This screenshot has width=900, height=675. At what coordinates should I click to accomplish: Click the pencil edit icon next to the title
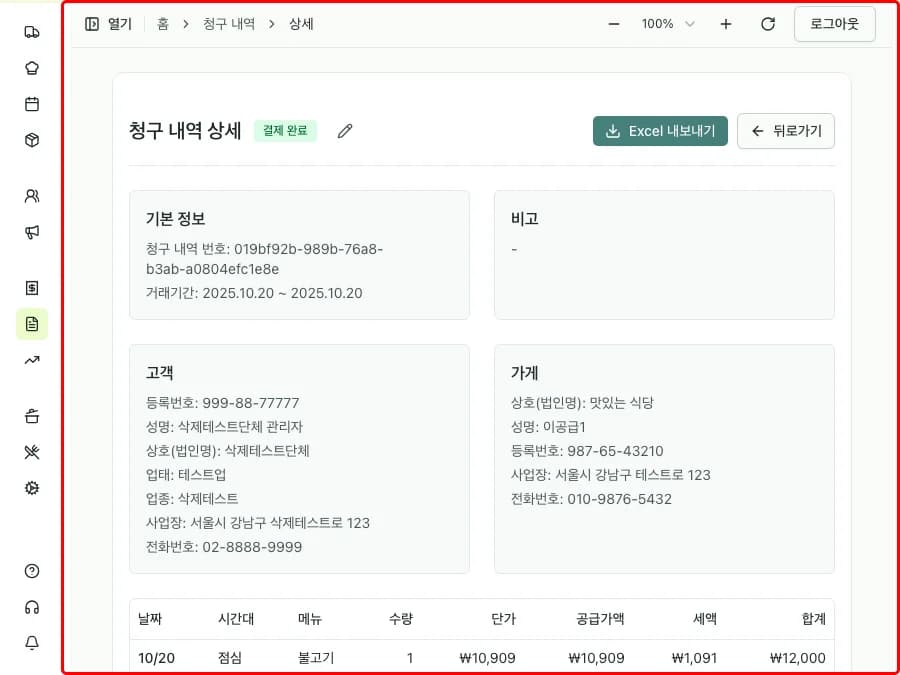pos(344,131)
